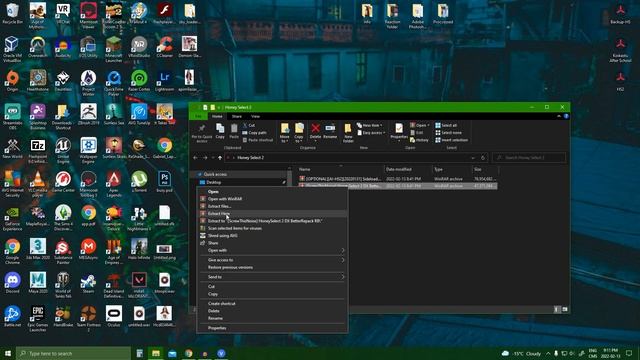The height and width of the screenshot is (360, 640).
Task: Select Desktop in the navigation pane
Action: click(214, 182)
